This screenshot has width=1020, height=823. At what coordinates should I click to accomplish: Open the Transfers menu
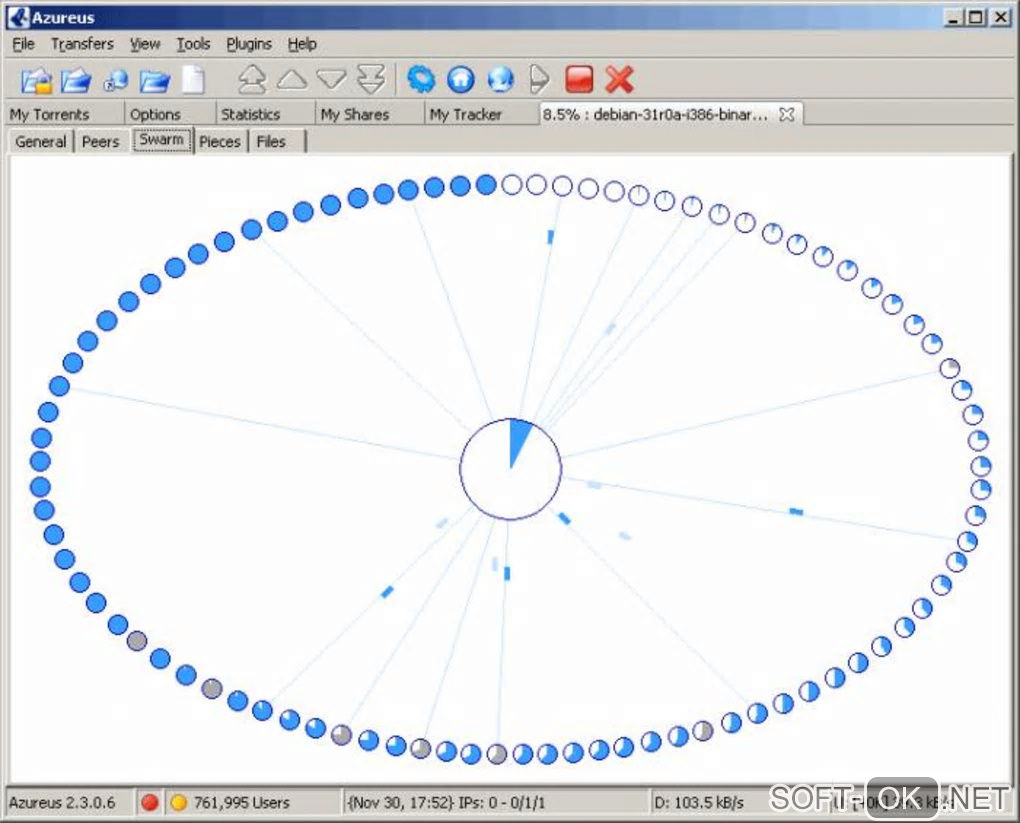click(x=82, y=44)
